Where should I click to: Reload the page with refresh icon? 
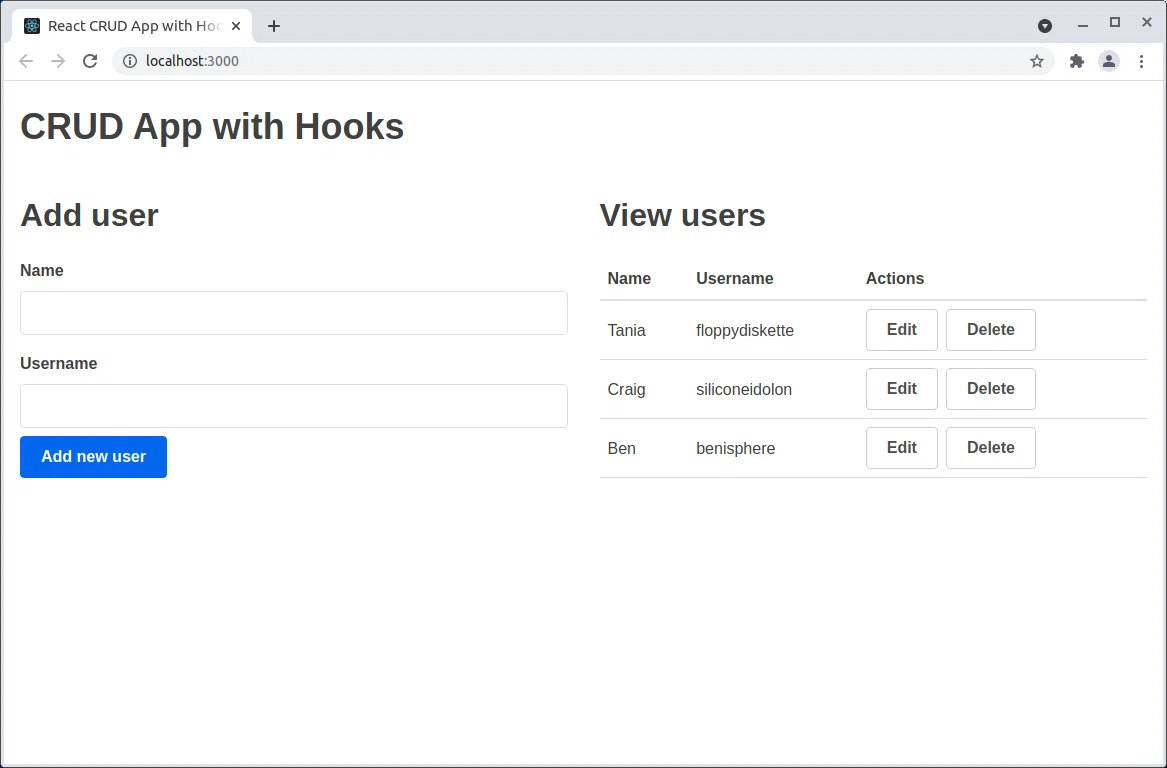(90, 61)
